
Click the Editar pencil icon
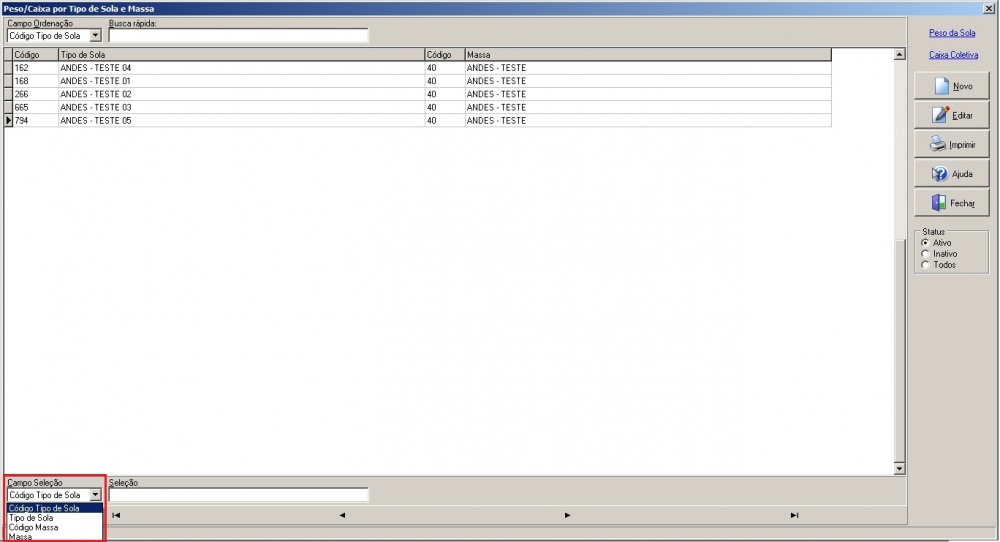pos(941,115)
